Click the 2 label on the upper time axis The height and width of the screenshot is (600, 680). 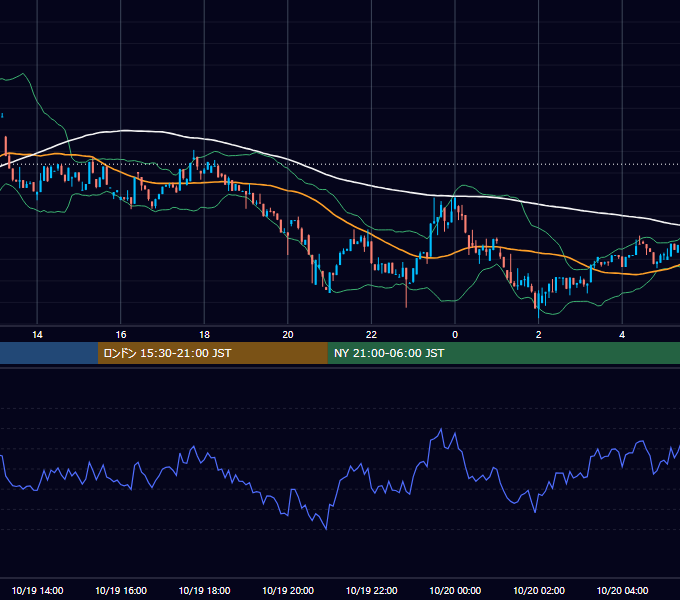point(539,335)
